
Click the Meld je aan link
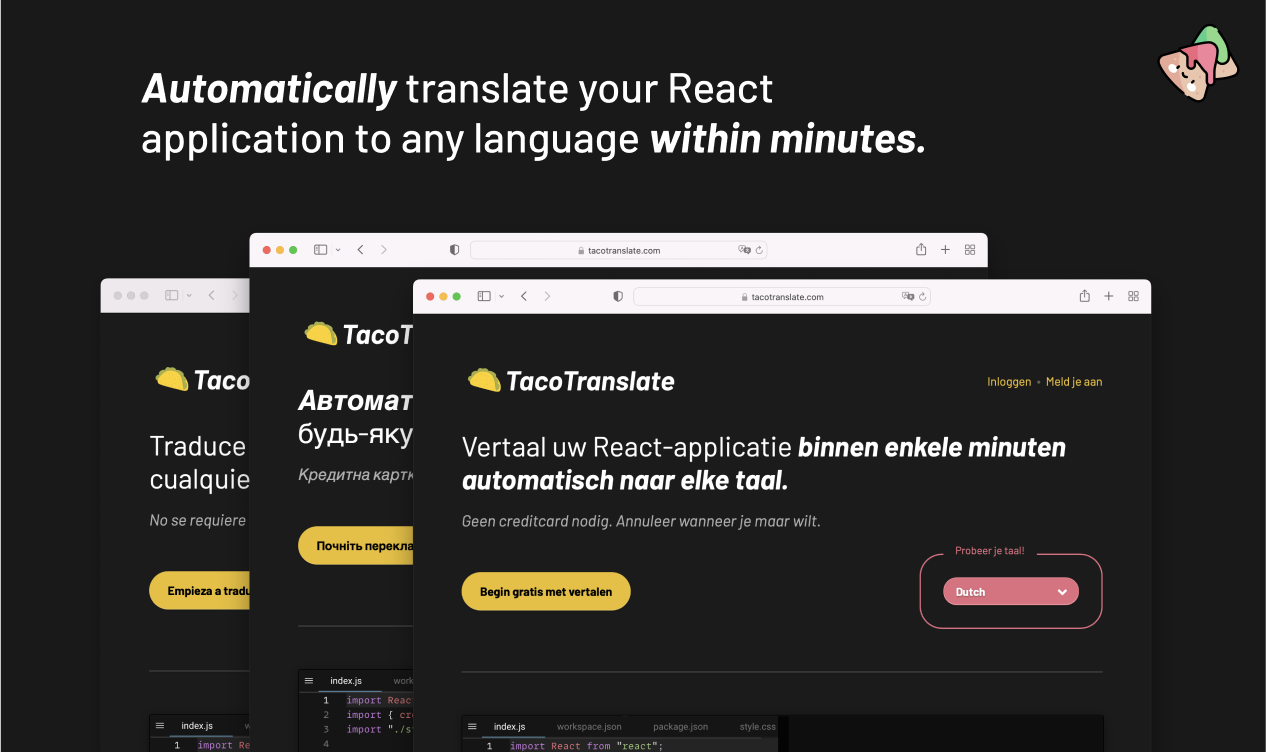tap(1074, 382)
